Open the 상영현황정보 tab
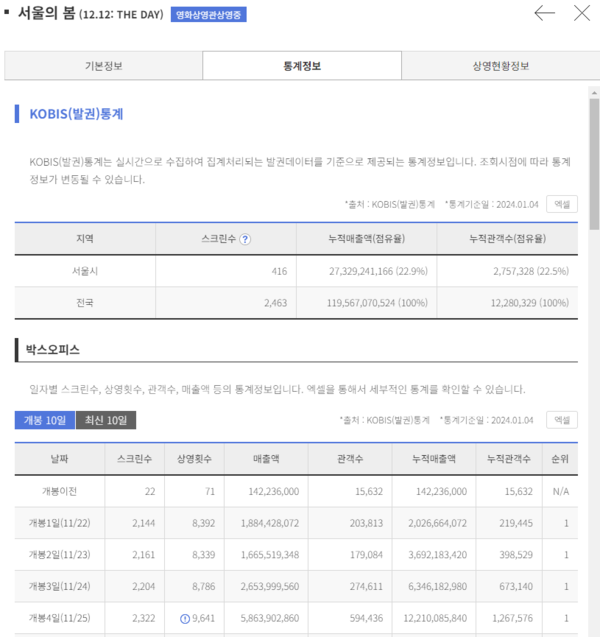This screenshot has height=637, width=600. coord(500,66)
